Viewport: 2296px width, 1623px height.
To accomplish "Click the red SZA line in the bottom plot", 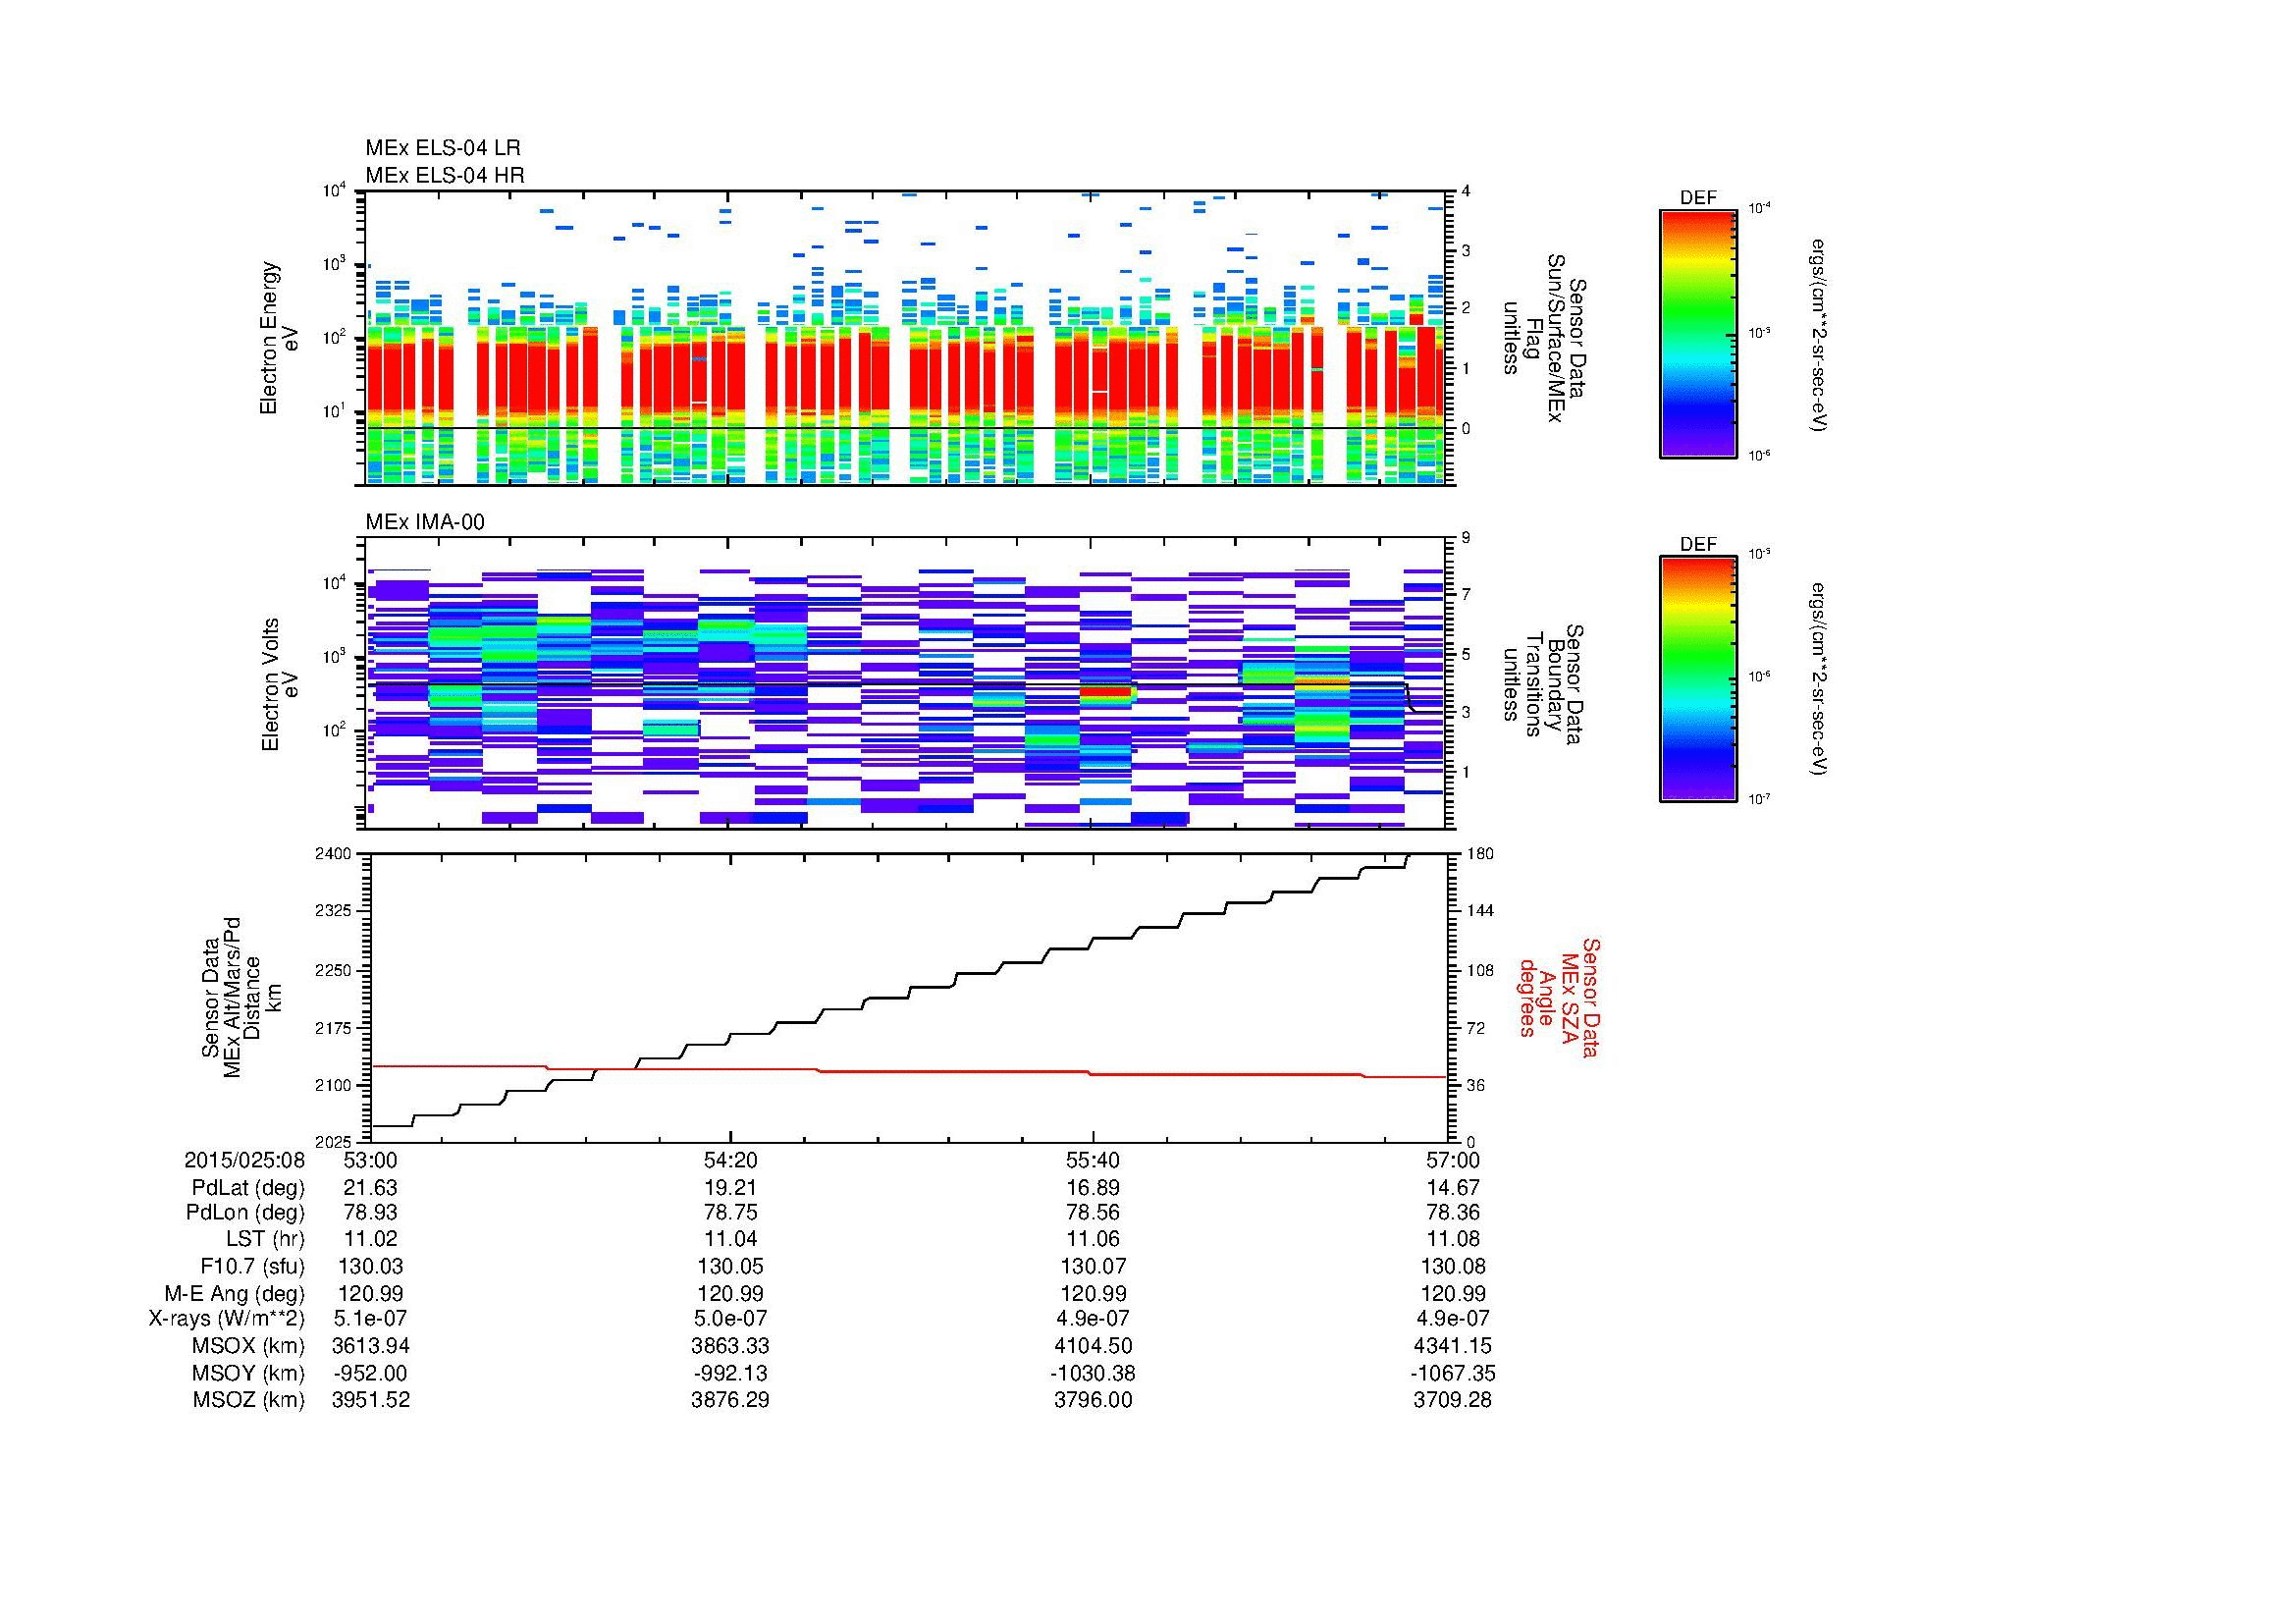I will (908, 1072).
